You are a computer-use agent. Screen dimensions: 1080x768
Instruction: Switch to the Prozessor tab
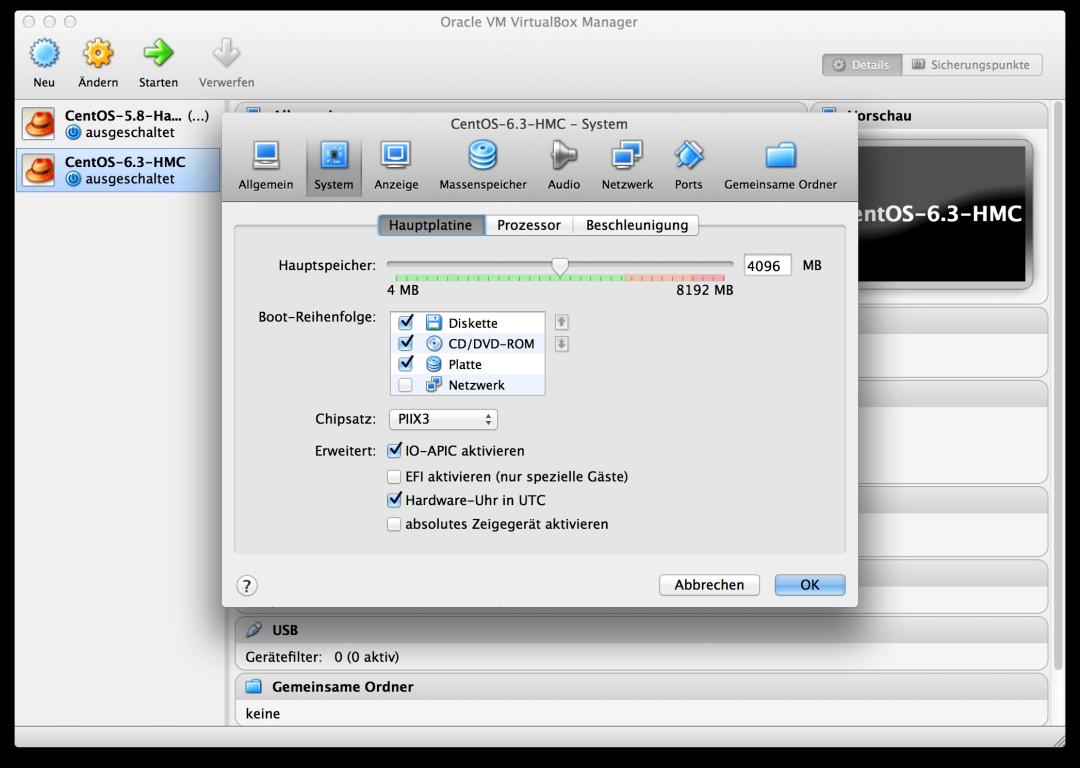coord(528,225)
